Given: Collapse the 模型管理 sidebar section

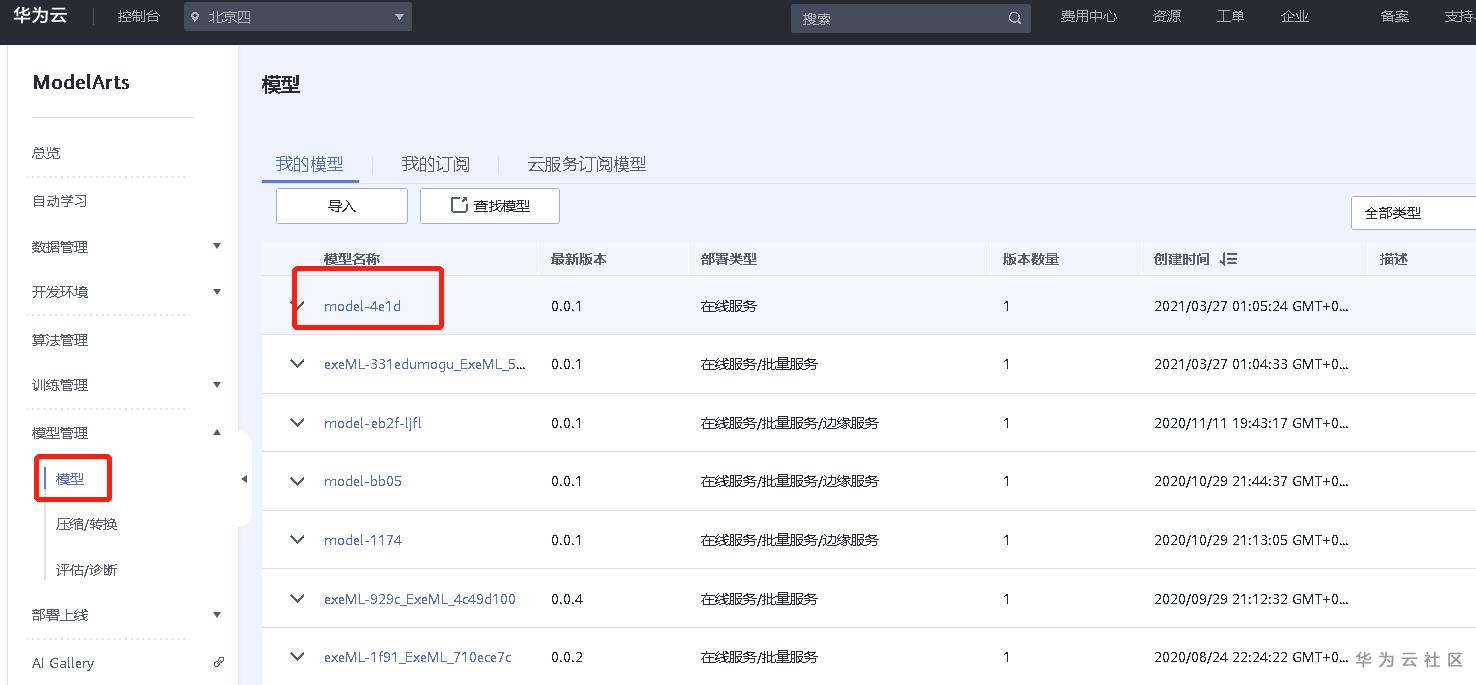Looking at the screenshot, I should [217, 431].
